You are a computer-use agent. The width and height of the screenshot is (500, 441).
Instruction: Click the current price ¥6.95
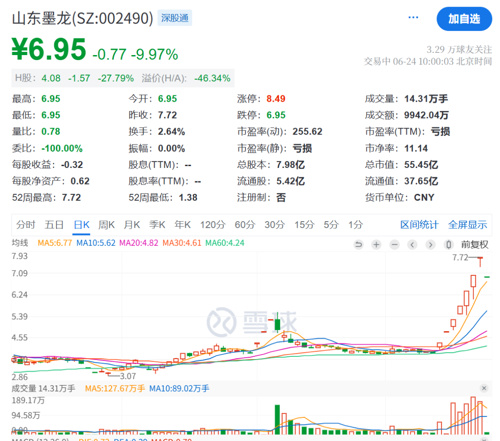click(49, 49)
